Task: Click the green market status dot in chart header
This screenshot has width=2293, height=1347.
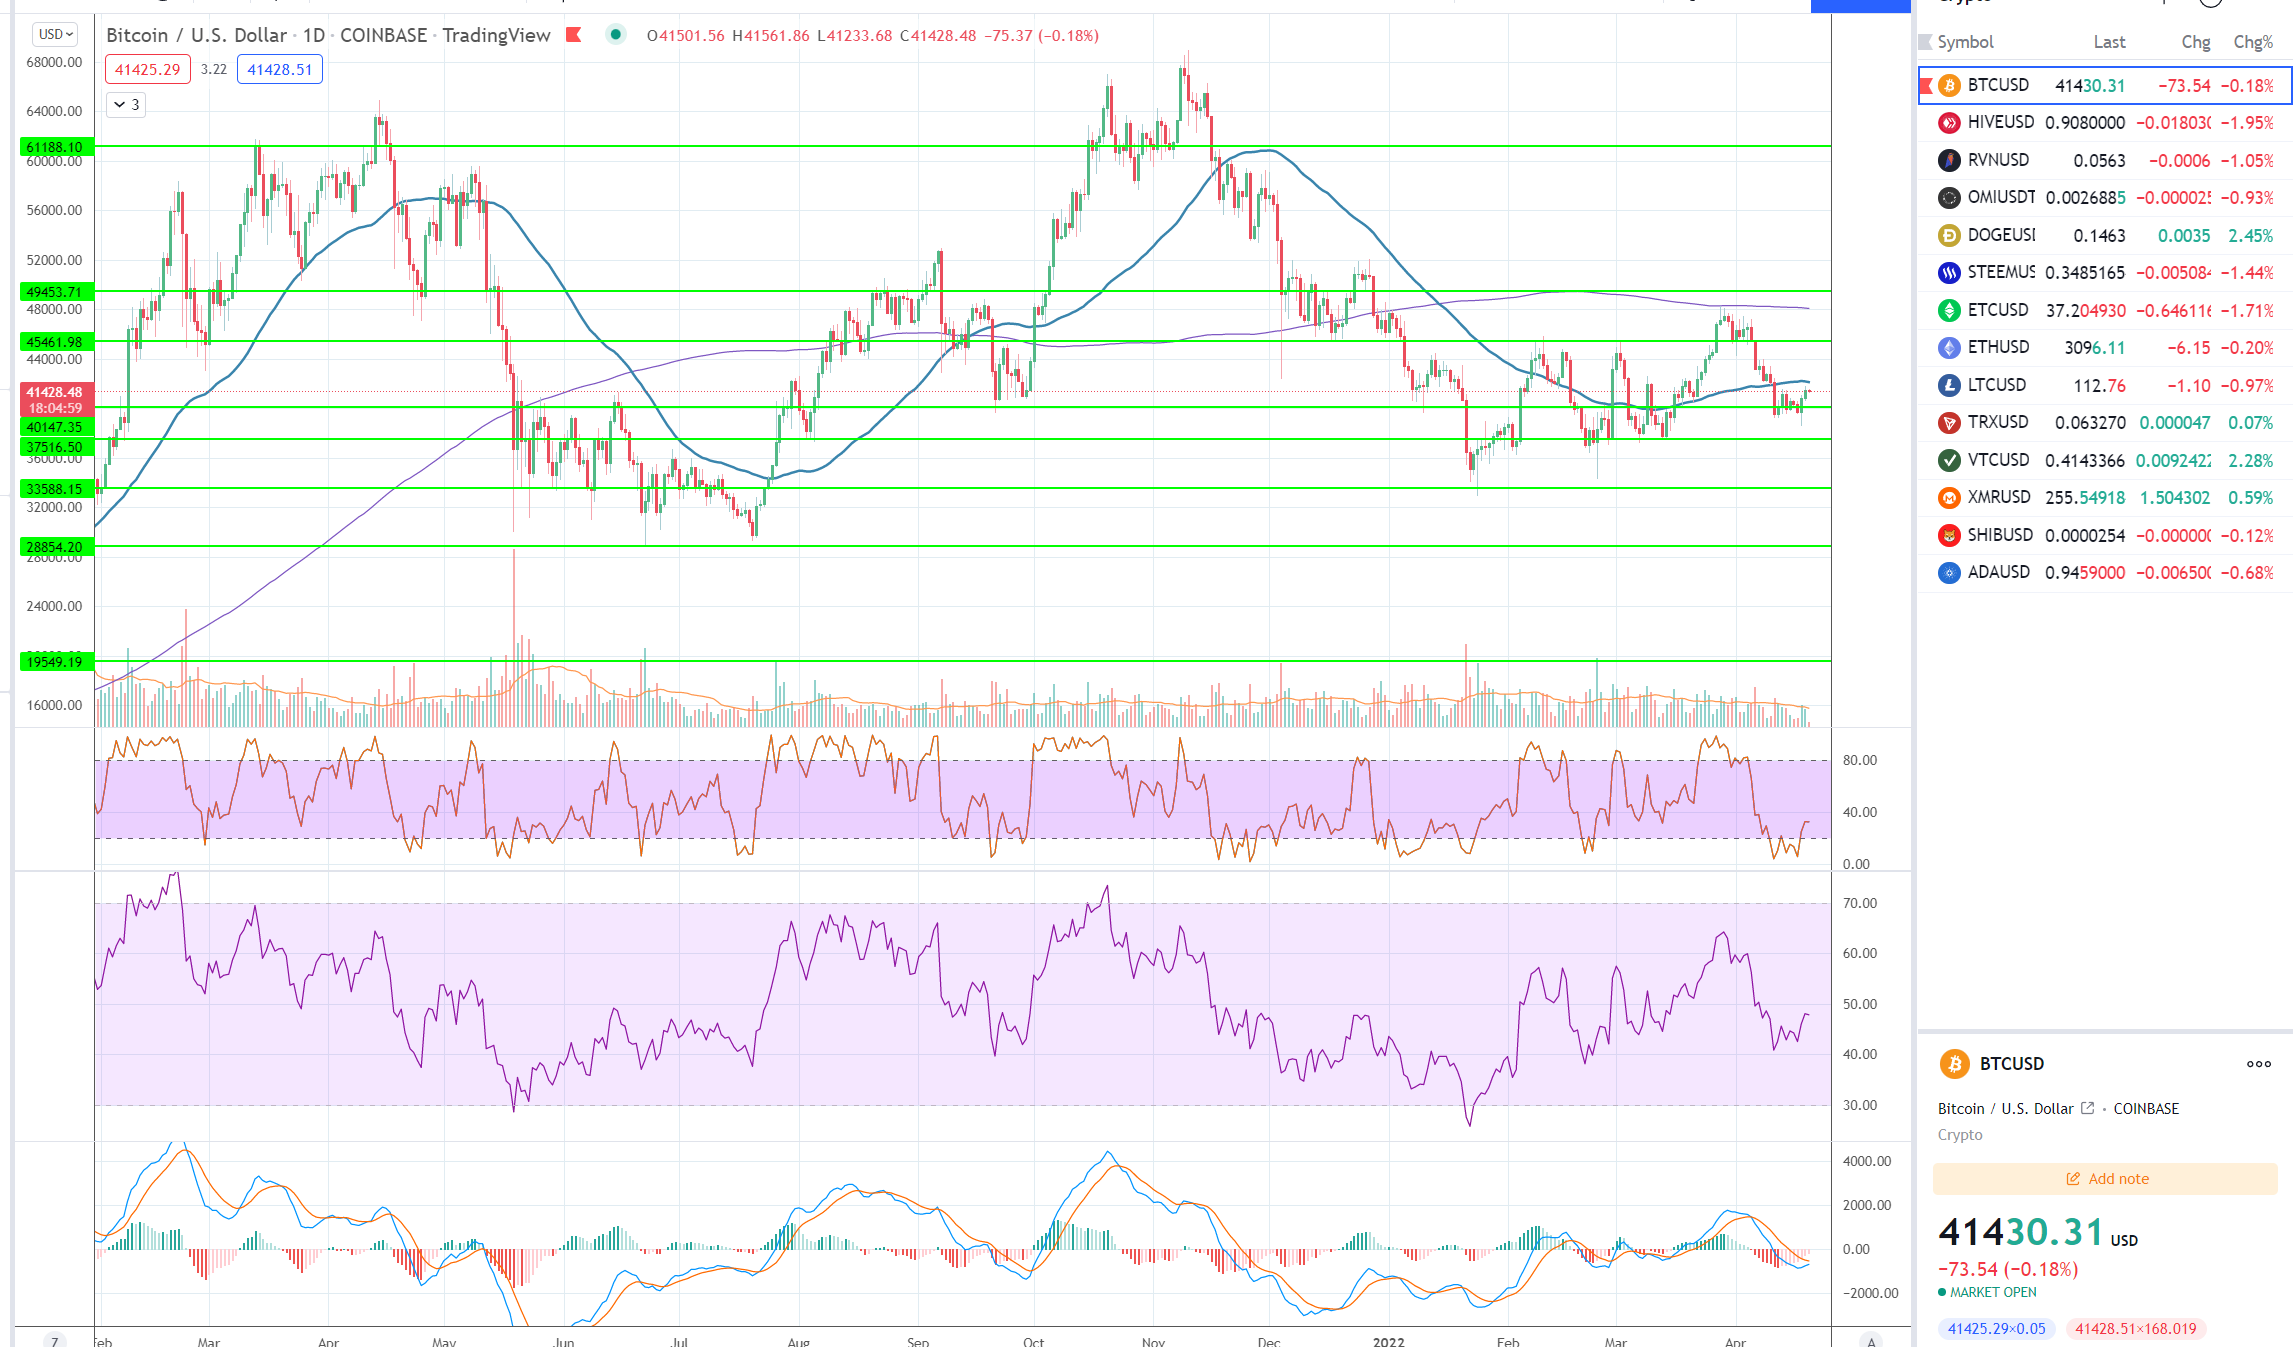Action: (x=616, y=35)
